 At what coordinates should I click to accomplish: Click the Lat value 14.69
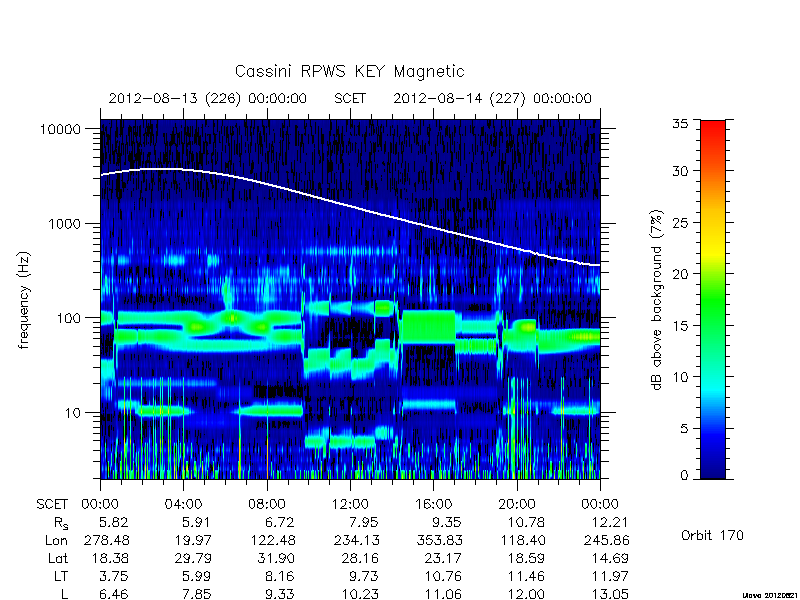click(x=609, y=558)
